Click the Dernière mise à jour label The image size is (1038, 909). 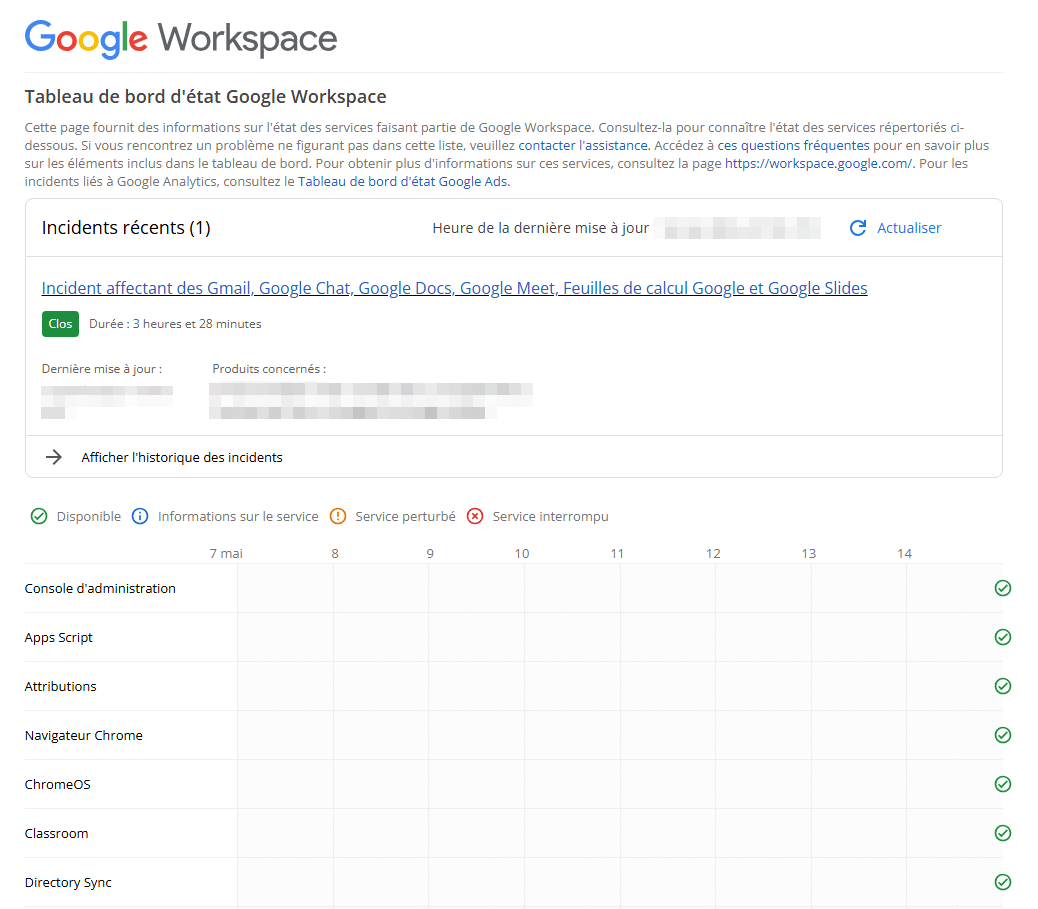(x=102, y=369)
